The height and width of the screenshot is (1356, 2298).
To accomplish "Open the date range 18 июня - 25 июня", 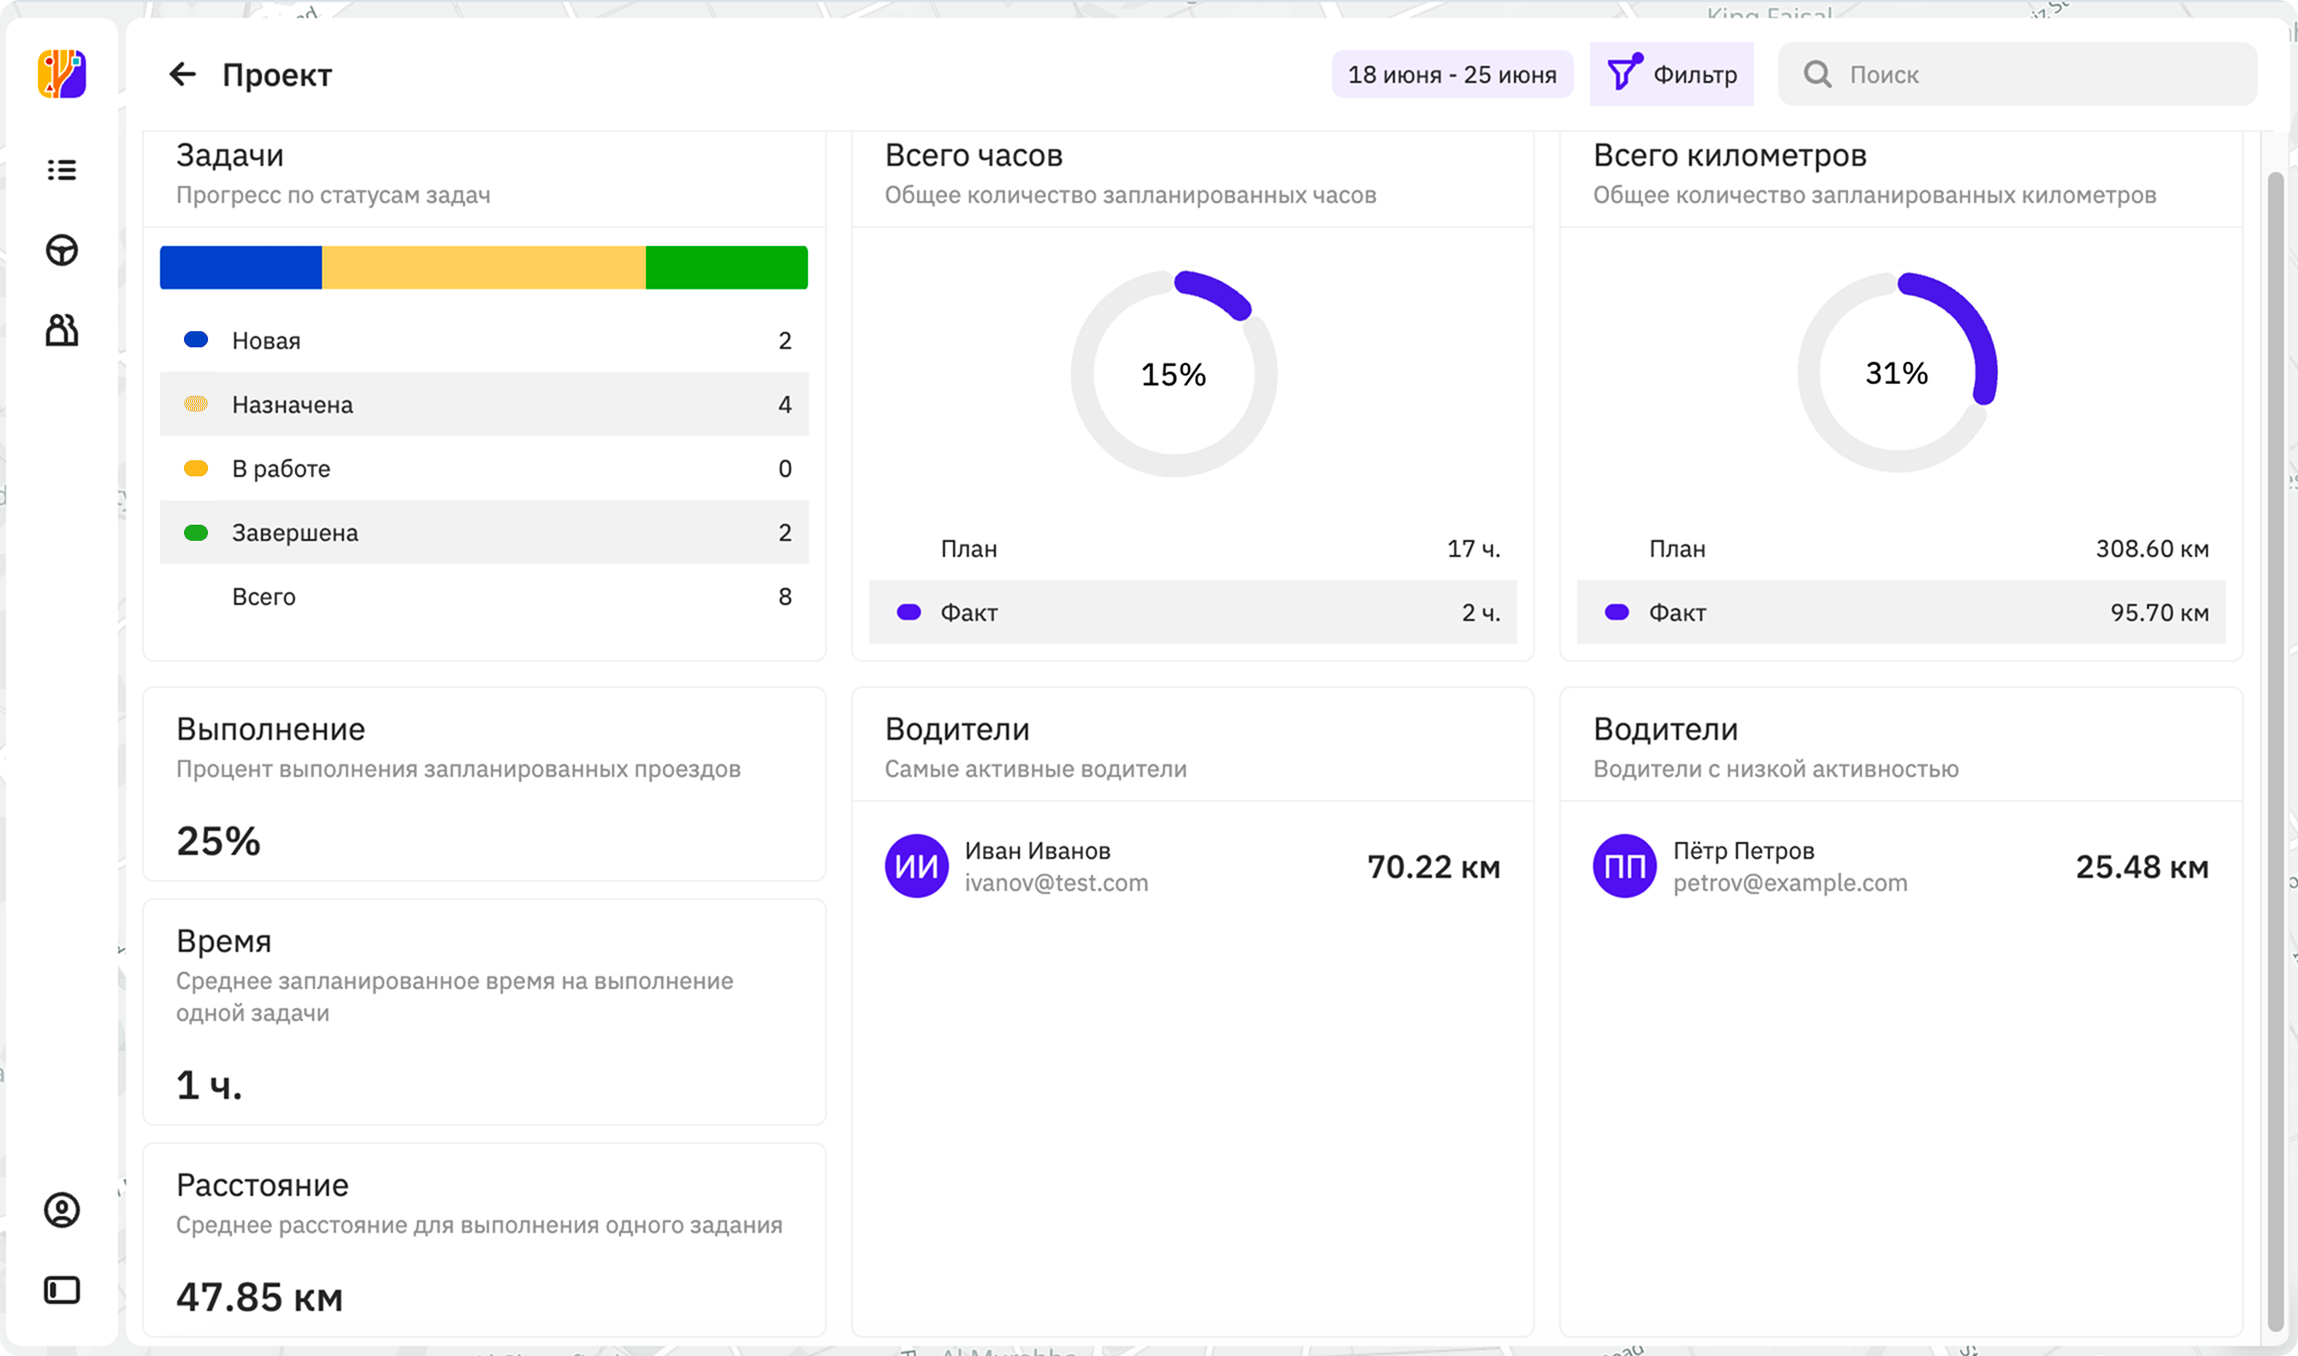I will [1452, 74].
